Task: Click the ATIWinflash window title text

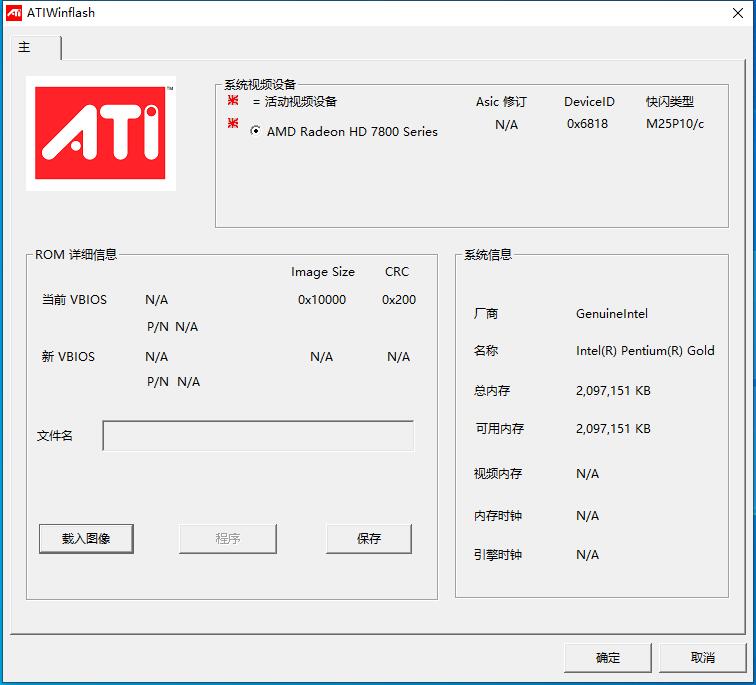Action: [x=61, y=13]
